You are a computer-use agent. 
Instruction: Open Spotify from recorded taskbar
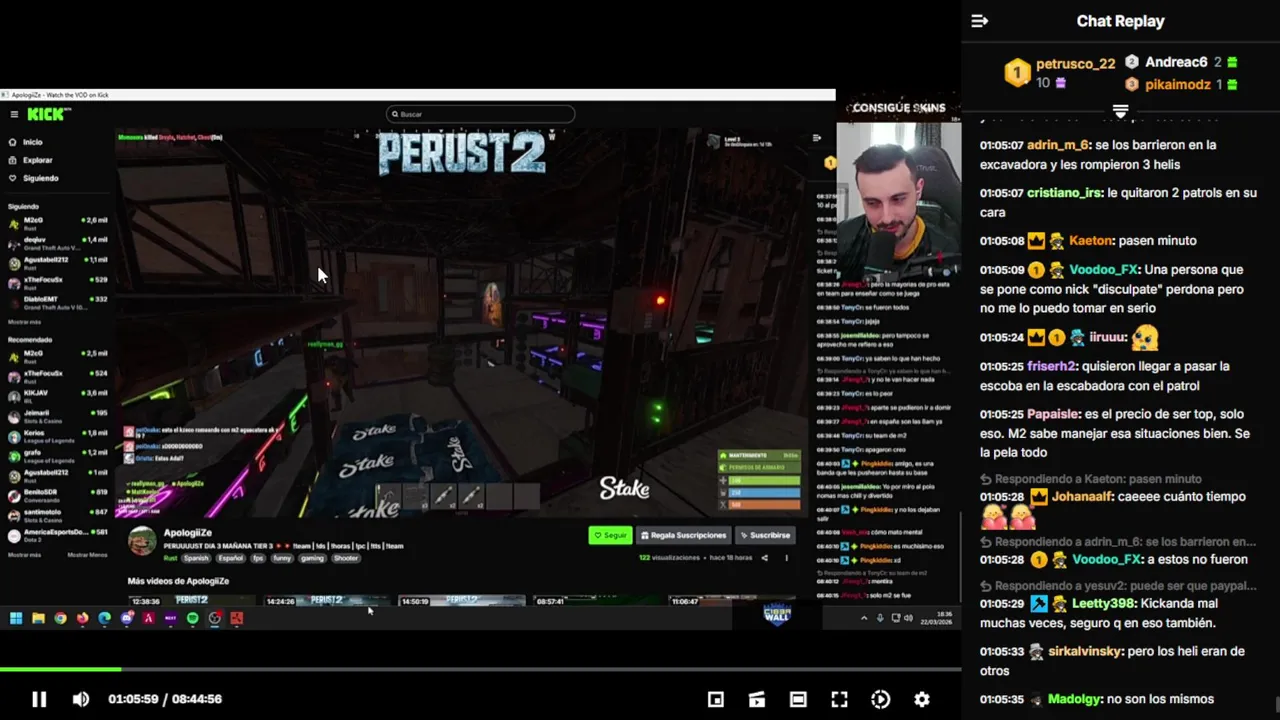click(192, 618)
